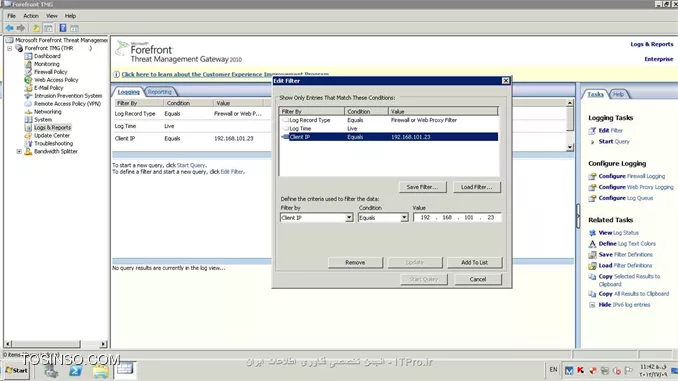Click the IP address Value input field
This screenshot has width=678, height=381.
[457, 218]
